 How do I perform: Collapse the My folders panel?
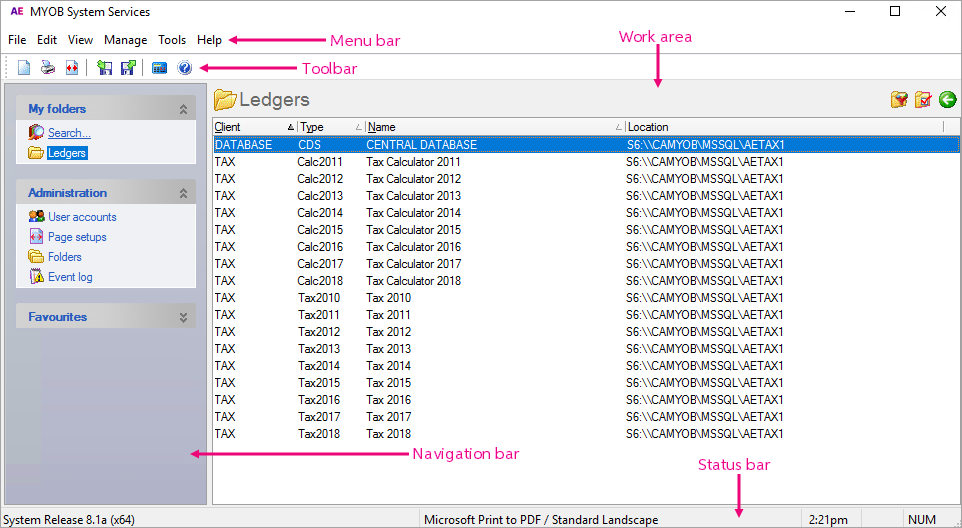[x=183, y=109]
